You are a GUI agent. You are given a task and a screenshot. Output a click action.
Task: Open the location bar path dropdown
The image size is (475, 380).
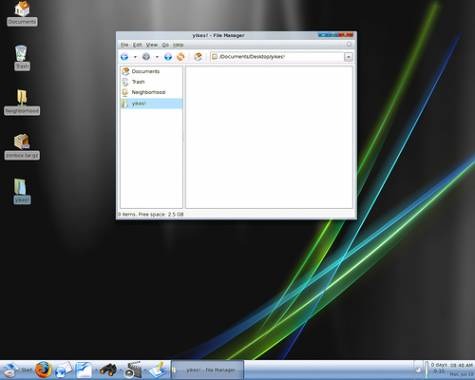[348, 57]
